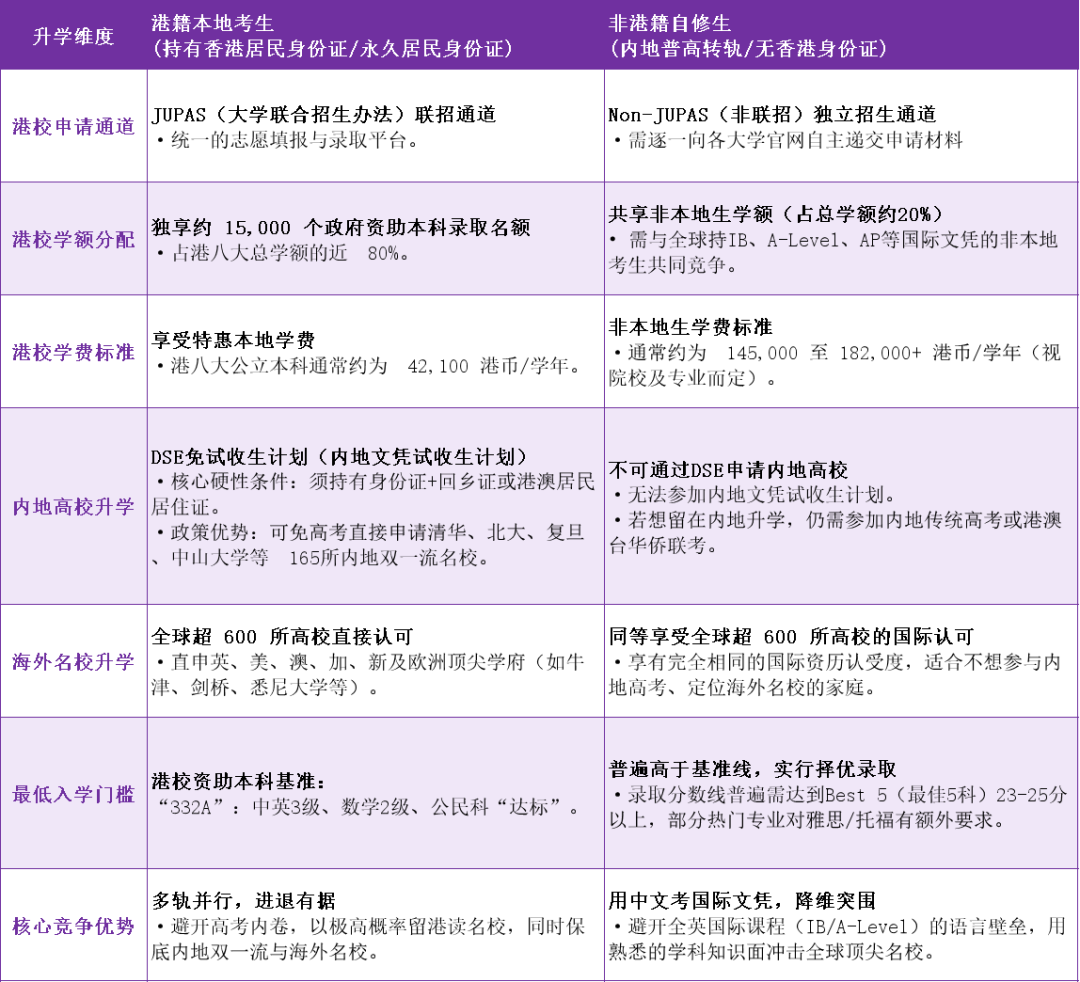Select header text '港籍本地考生'
1080x982 pixels.
213,23
